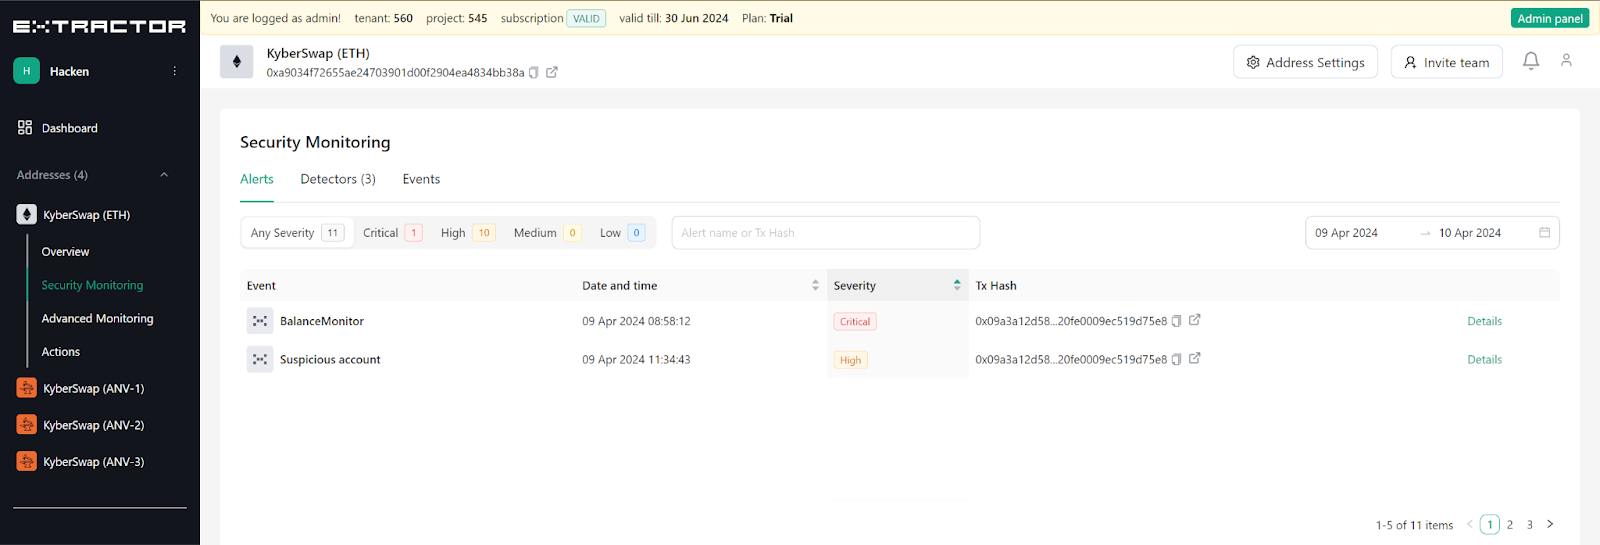Click the previous page arrow

point(1469,524)
